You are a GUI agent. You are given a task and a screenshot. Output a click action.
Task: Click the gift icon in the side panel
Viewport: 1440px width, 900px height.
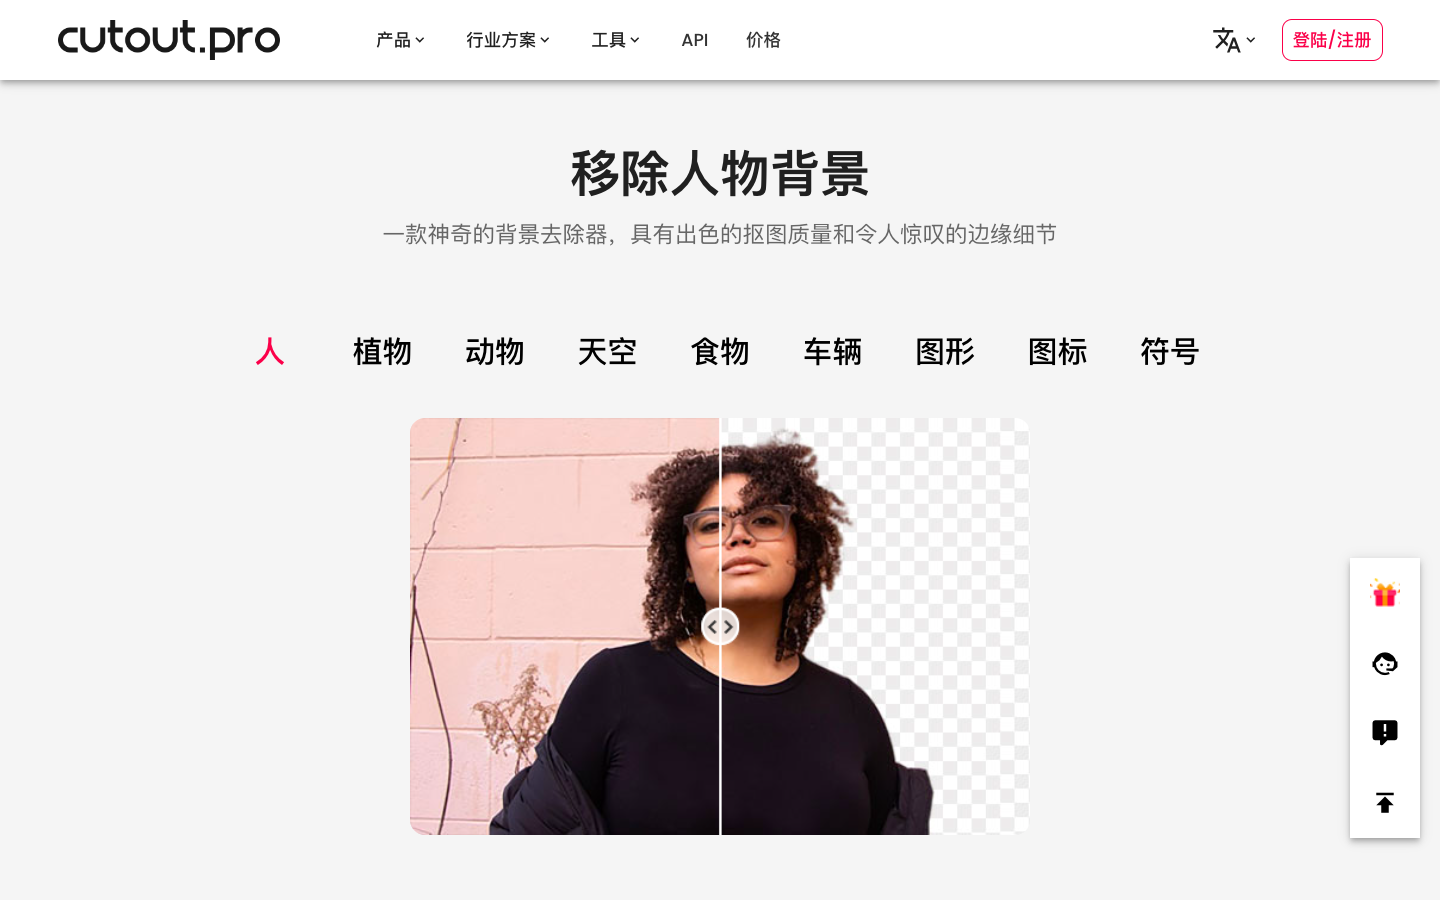(1385, 593)
